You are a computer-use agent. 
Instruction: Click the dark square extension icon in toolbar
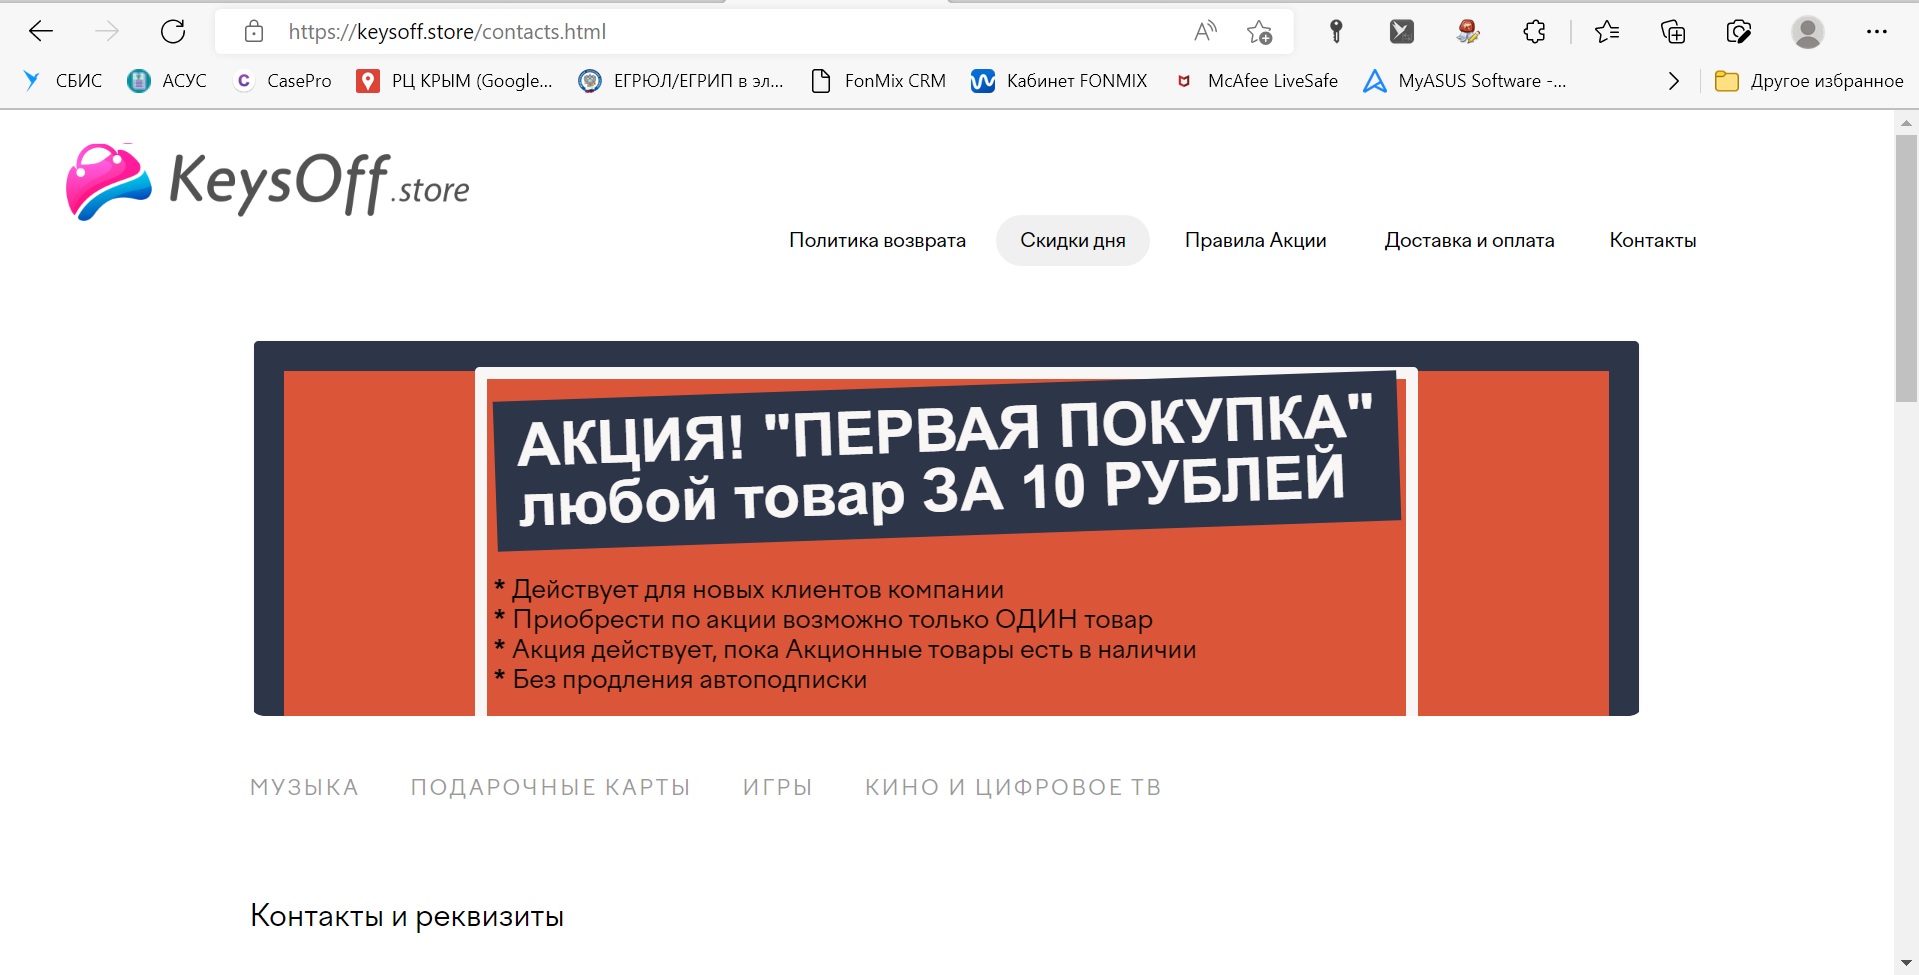pos(1402,32)
